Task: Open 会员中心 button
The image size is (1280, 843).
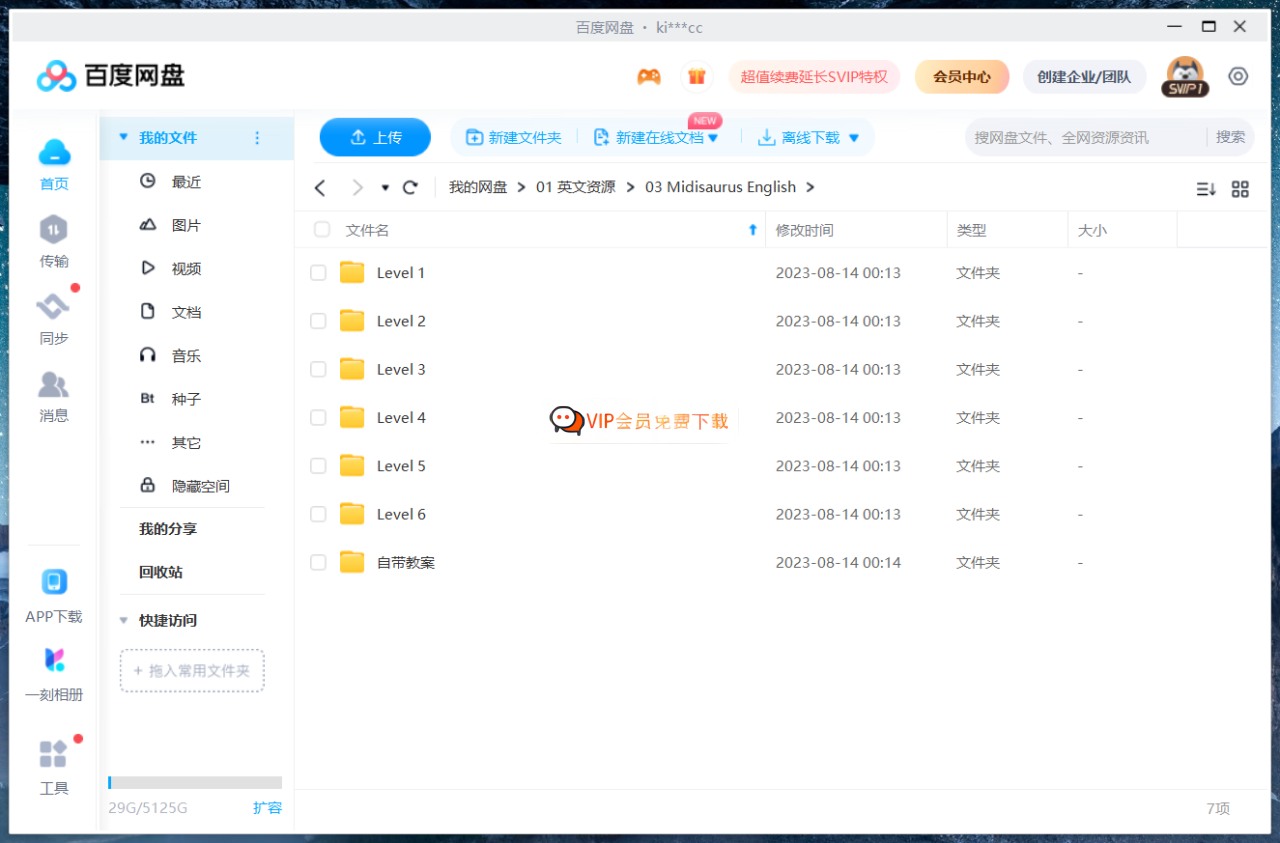Action: 962,77
